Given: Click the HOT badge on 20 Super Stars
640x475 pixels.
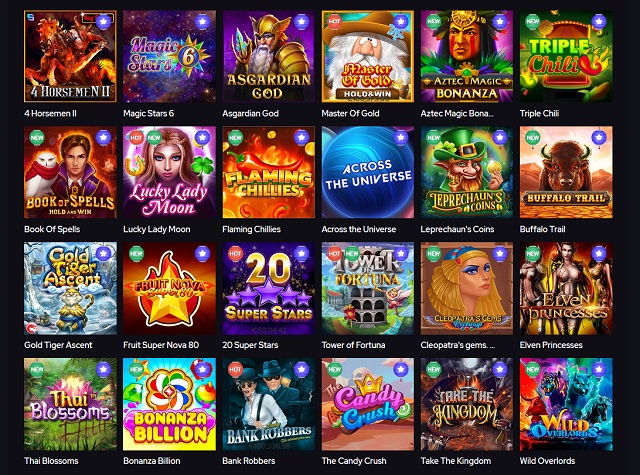Looking at the screenshot, I should pyautogui.click(x=235, y=253).
